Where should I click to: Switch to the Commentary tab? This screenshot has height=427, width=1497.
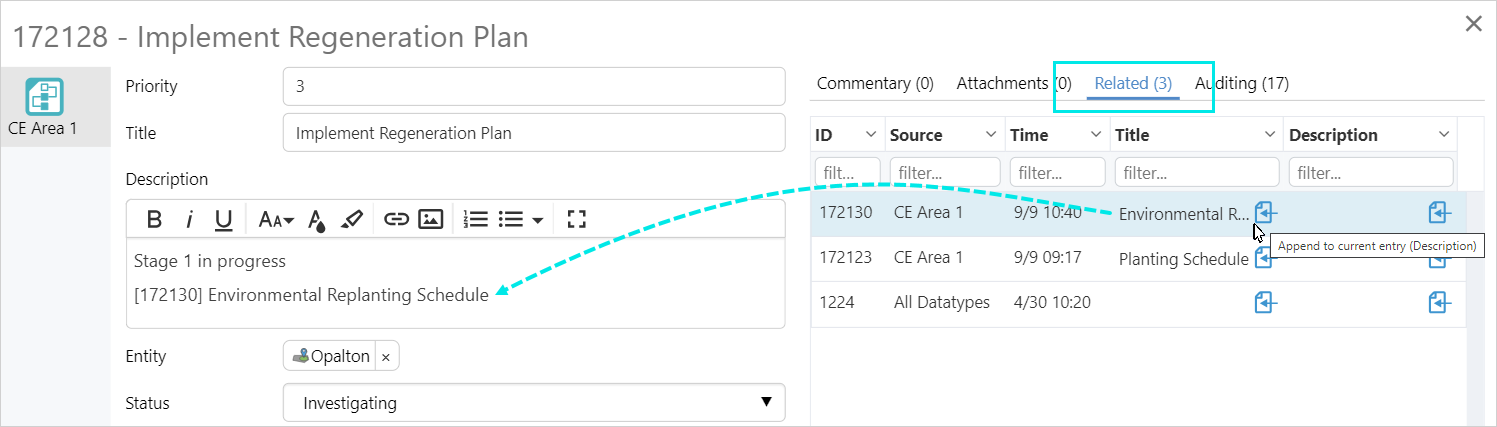click(875, 84)
